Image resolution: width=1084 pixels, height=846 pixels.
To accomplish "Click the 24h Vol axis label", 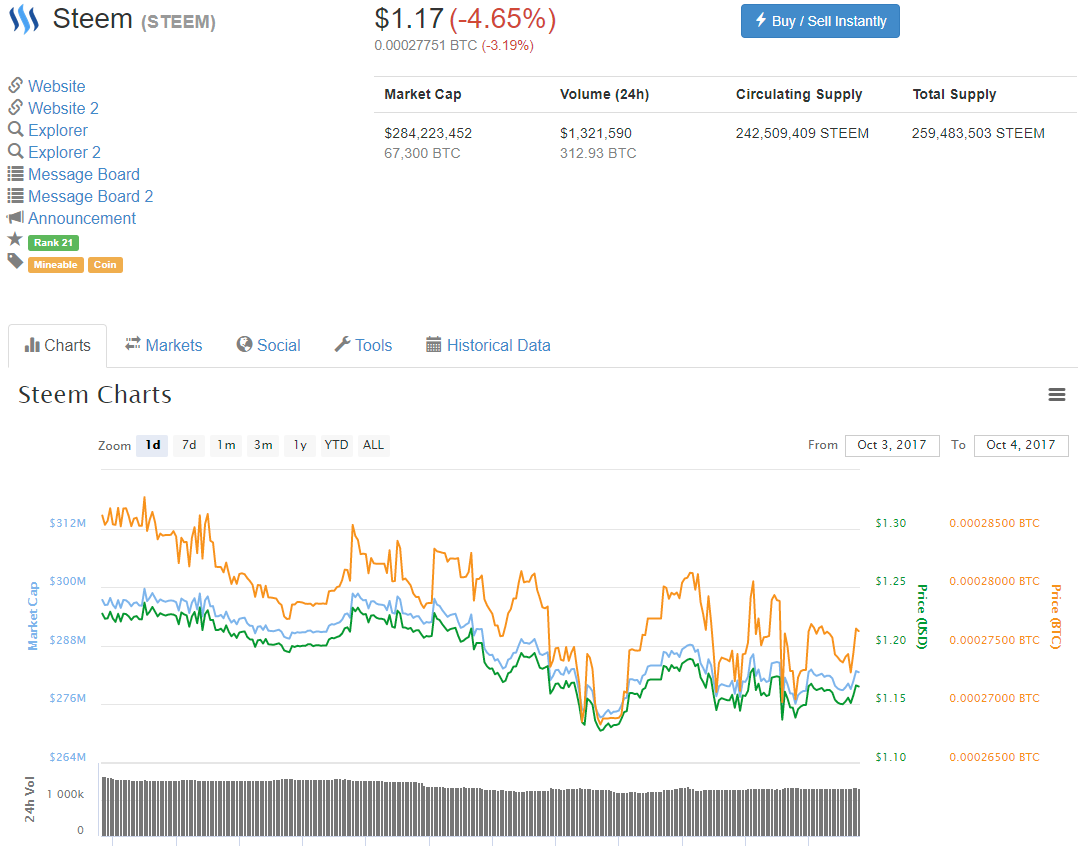I will coord(30,799).
